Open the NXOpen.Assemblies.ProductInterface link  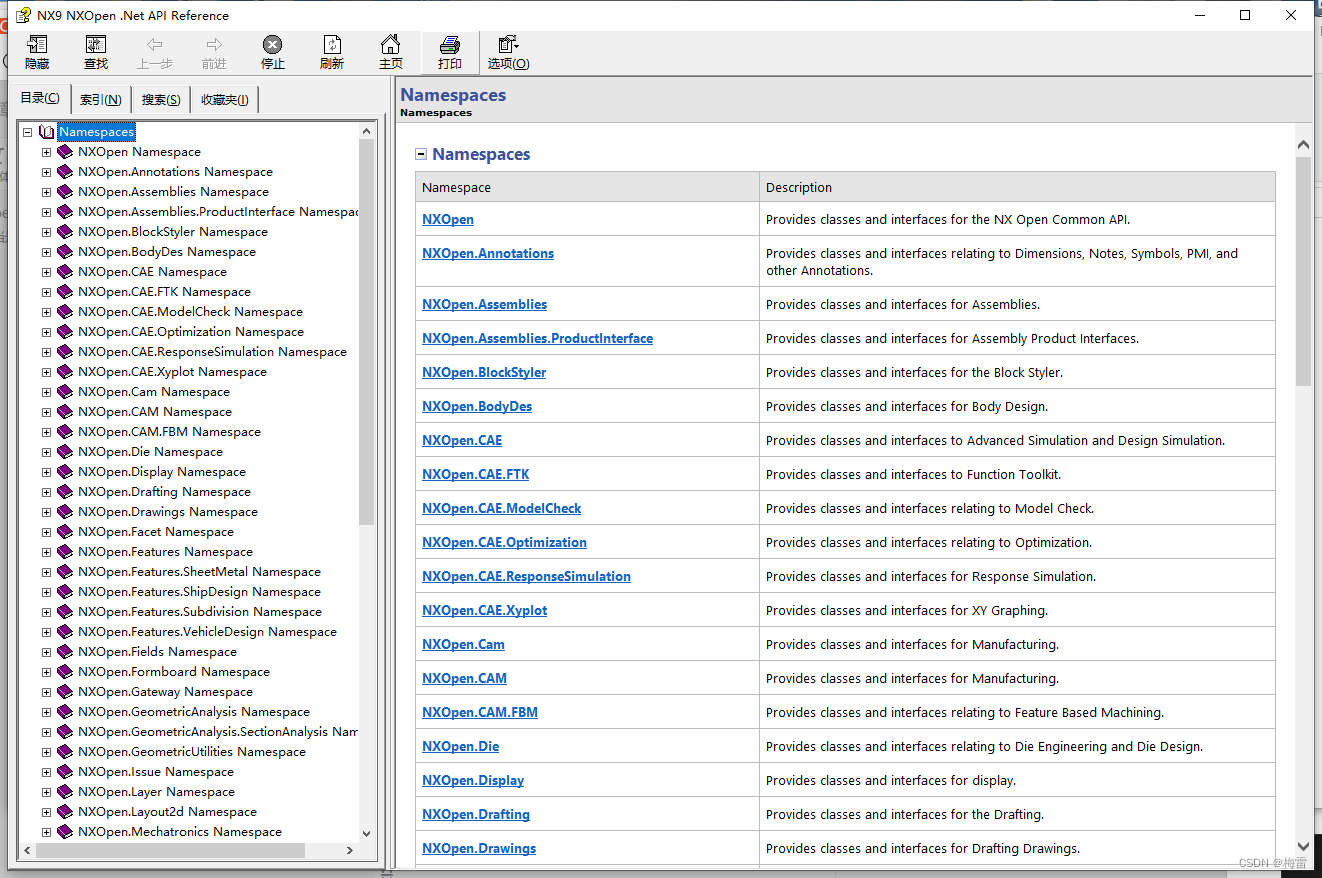click(537, 338)
